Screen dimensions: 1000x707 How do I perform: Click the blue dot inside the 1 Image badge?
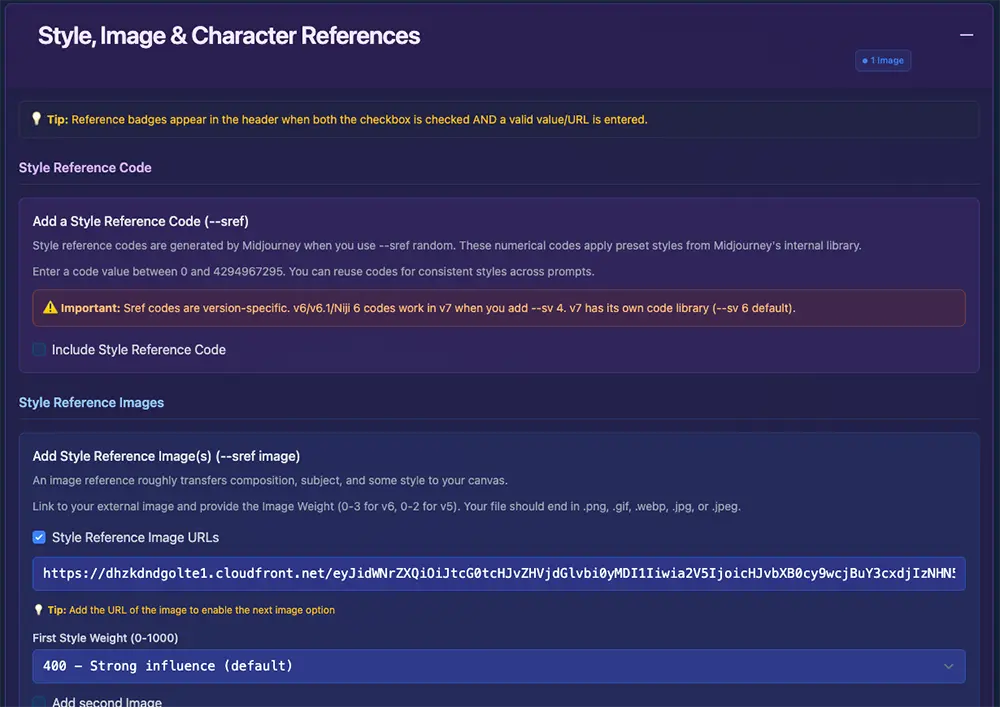tap(864, 60)
